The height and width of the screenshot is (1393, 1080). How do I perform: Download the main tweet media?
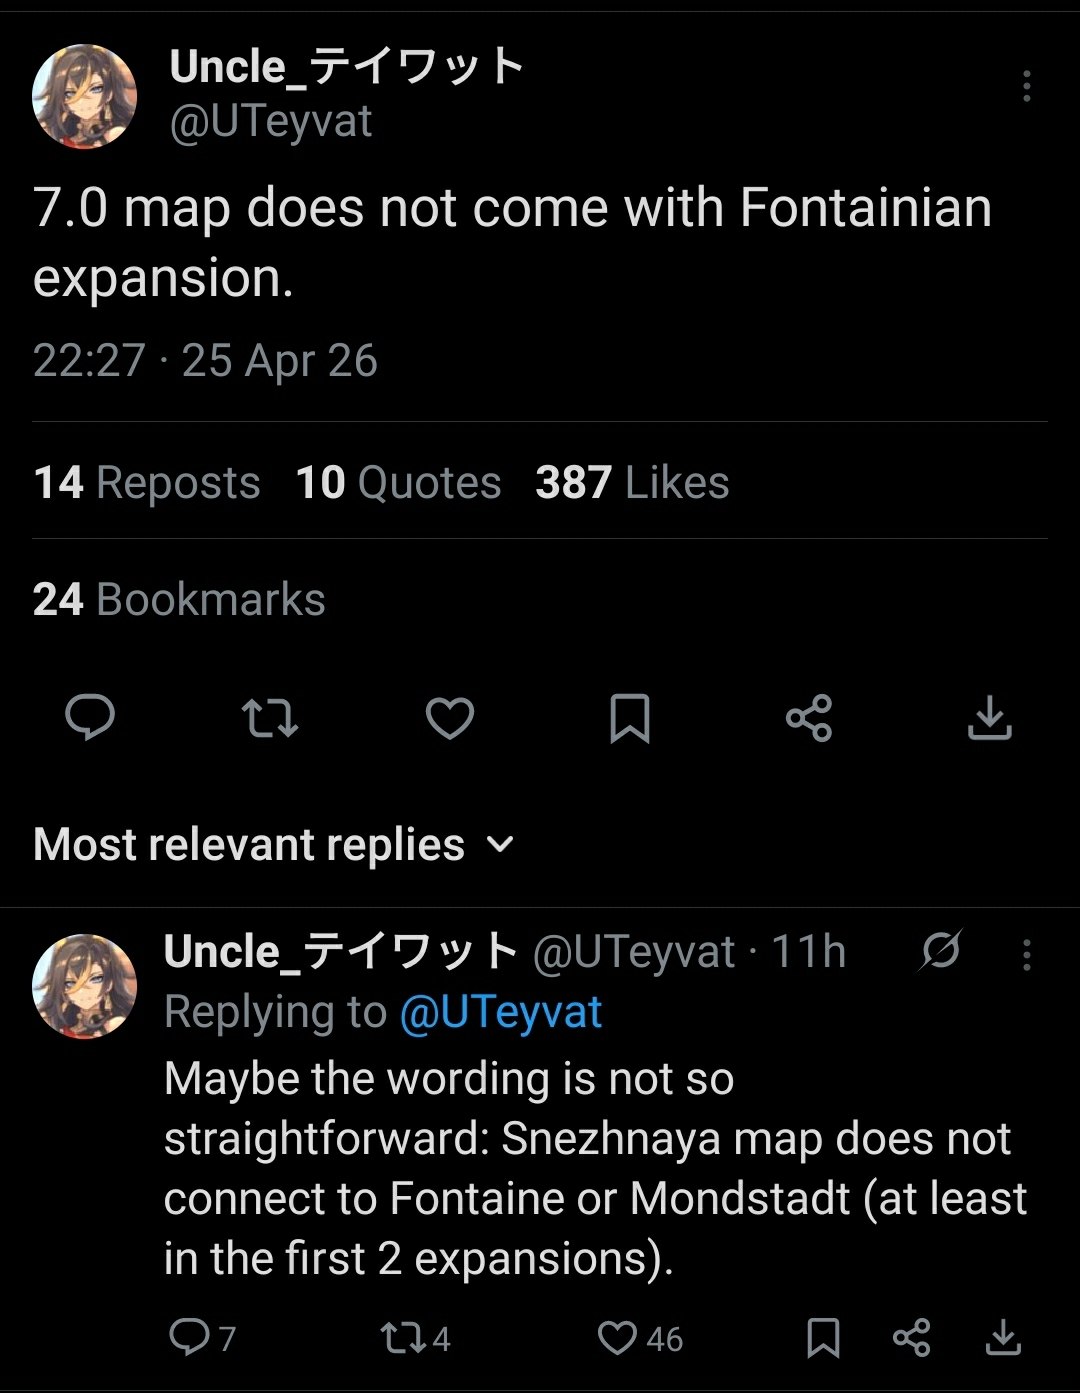point(990,718)
